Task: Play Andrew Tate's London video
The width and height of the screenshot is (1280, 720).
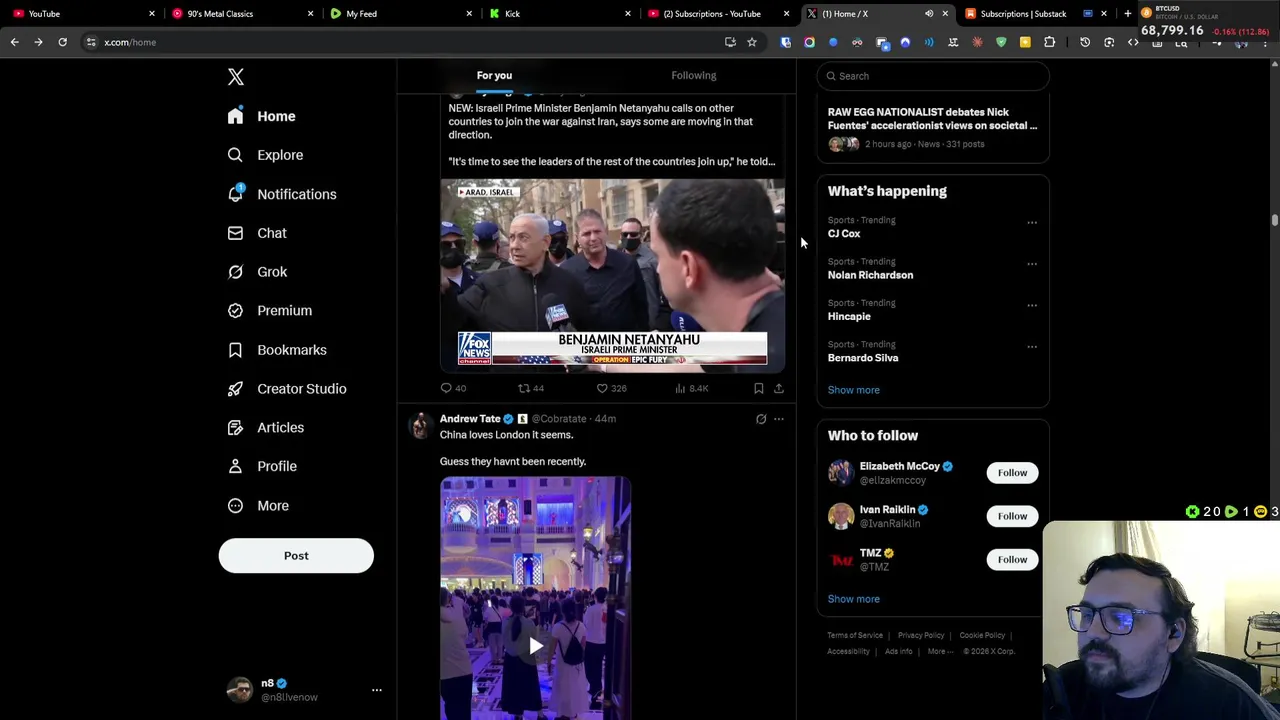Action: pos(536,646)
